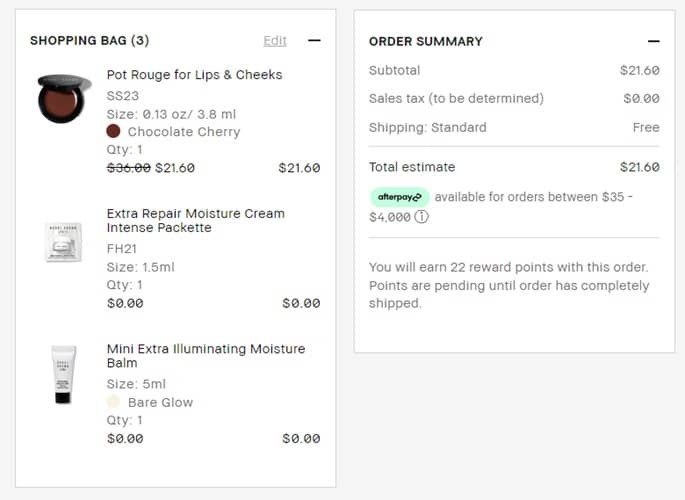Screen dimensions: 685x500
Task: Open Extra Repair Moisture Cream Intense Packette title
Action: pyautogui.click(x=195, y=220)
